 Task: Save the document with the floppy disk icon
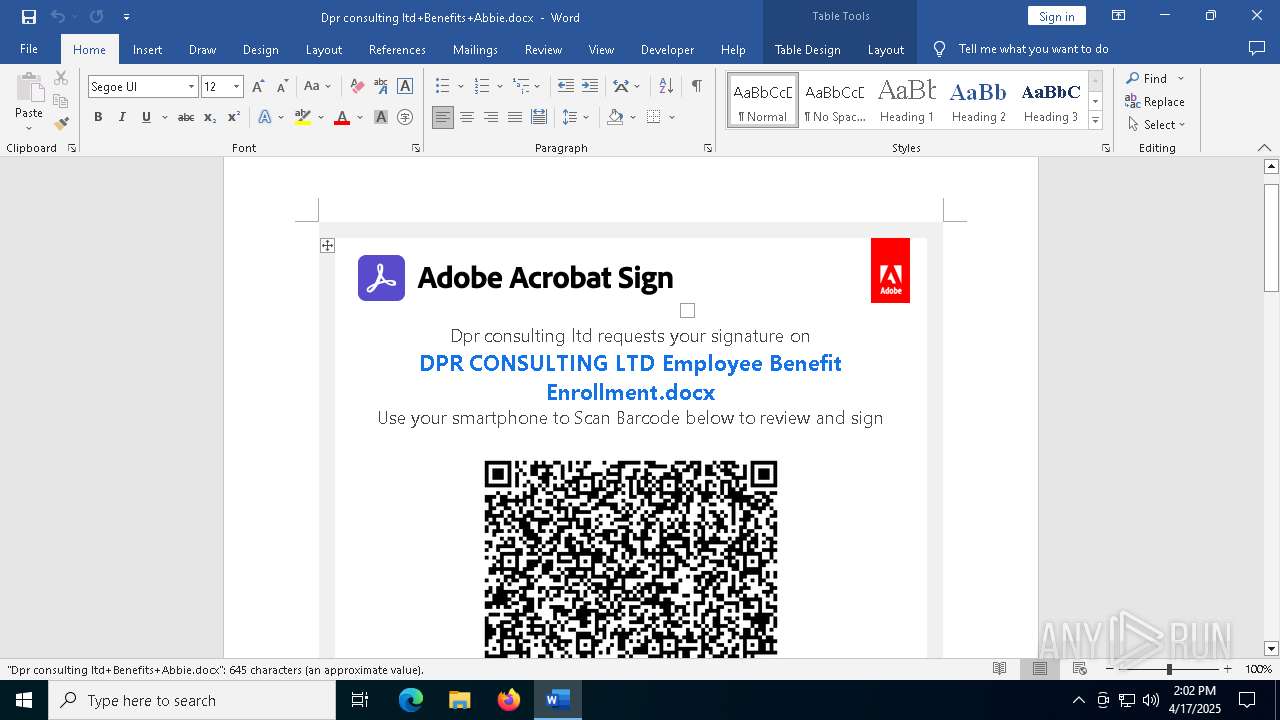click(29, 17)
